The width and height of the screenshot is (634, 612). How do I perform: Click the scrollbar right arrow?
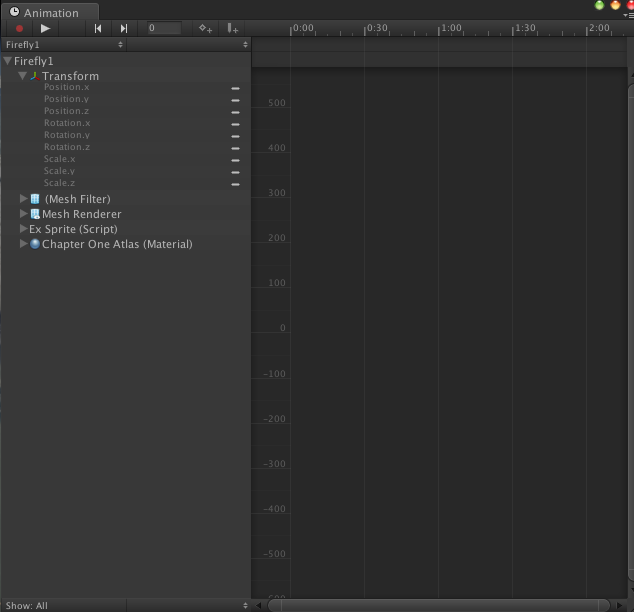(619, 605)
